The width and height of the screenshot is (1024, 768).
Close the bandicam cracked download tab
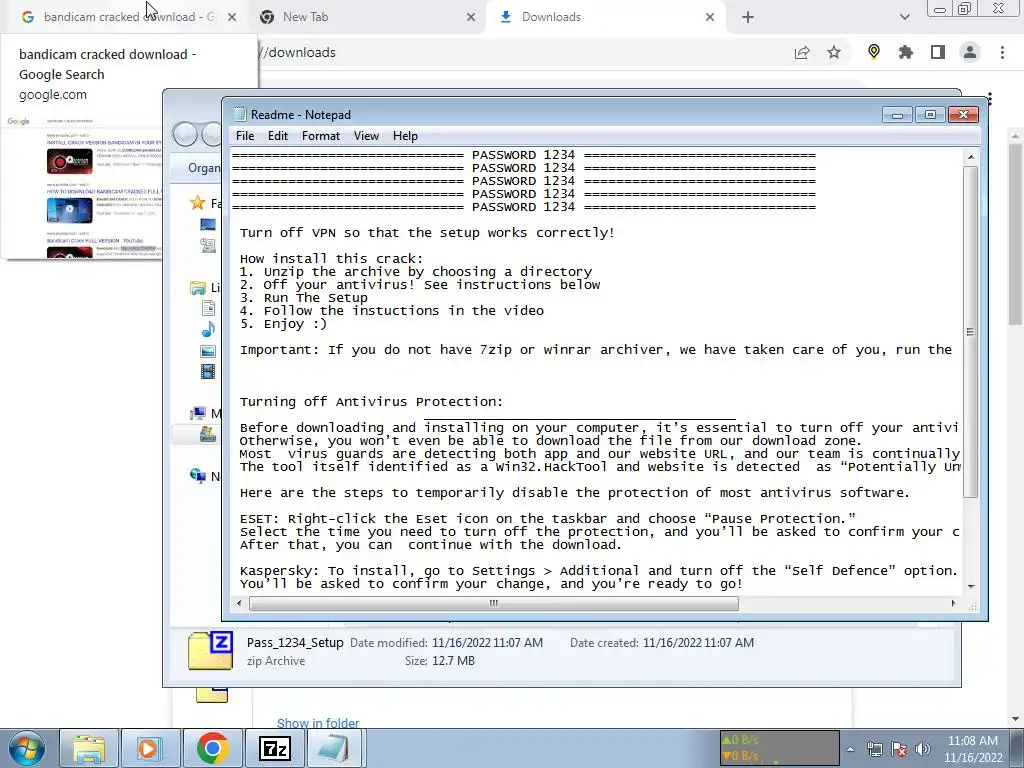coord(232,17)
